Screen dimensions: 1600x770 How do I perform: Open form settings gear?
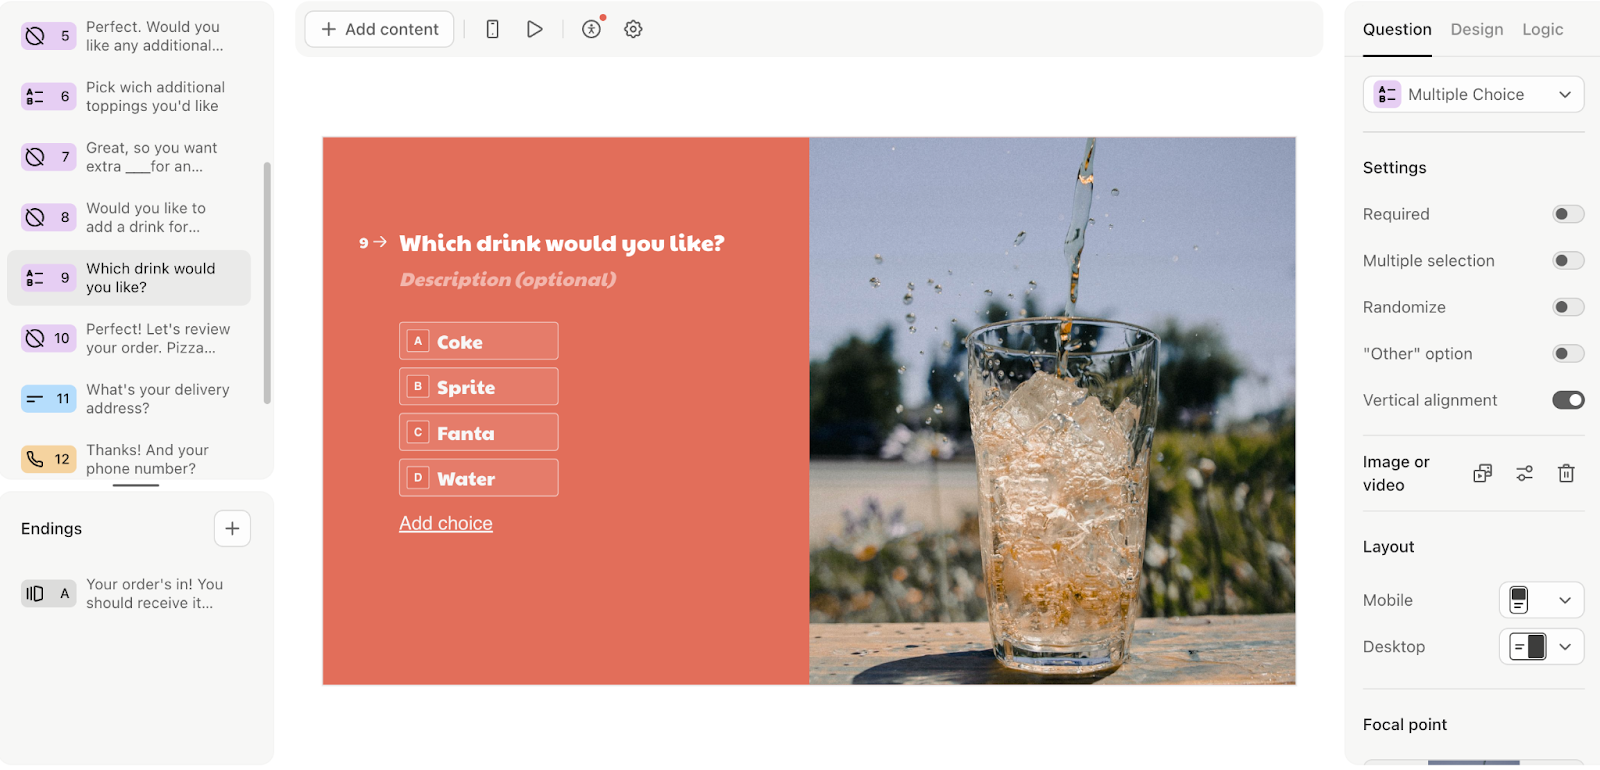point(633,29)
